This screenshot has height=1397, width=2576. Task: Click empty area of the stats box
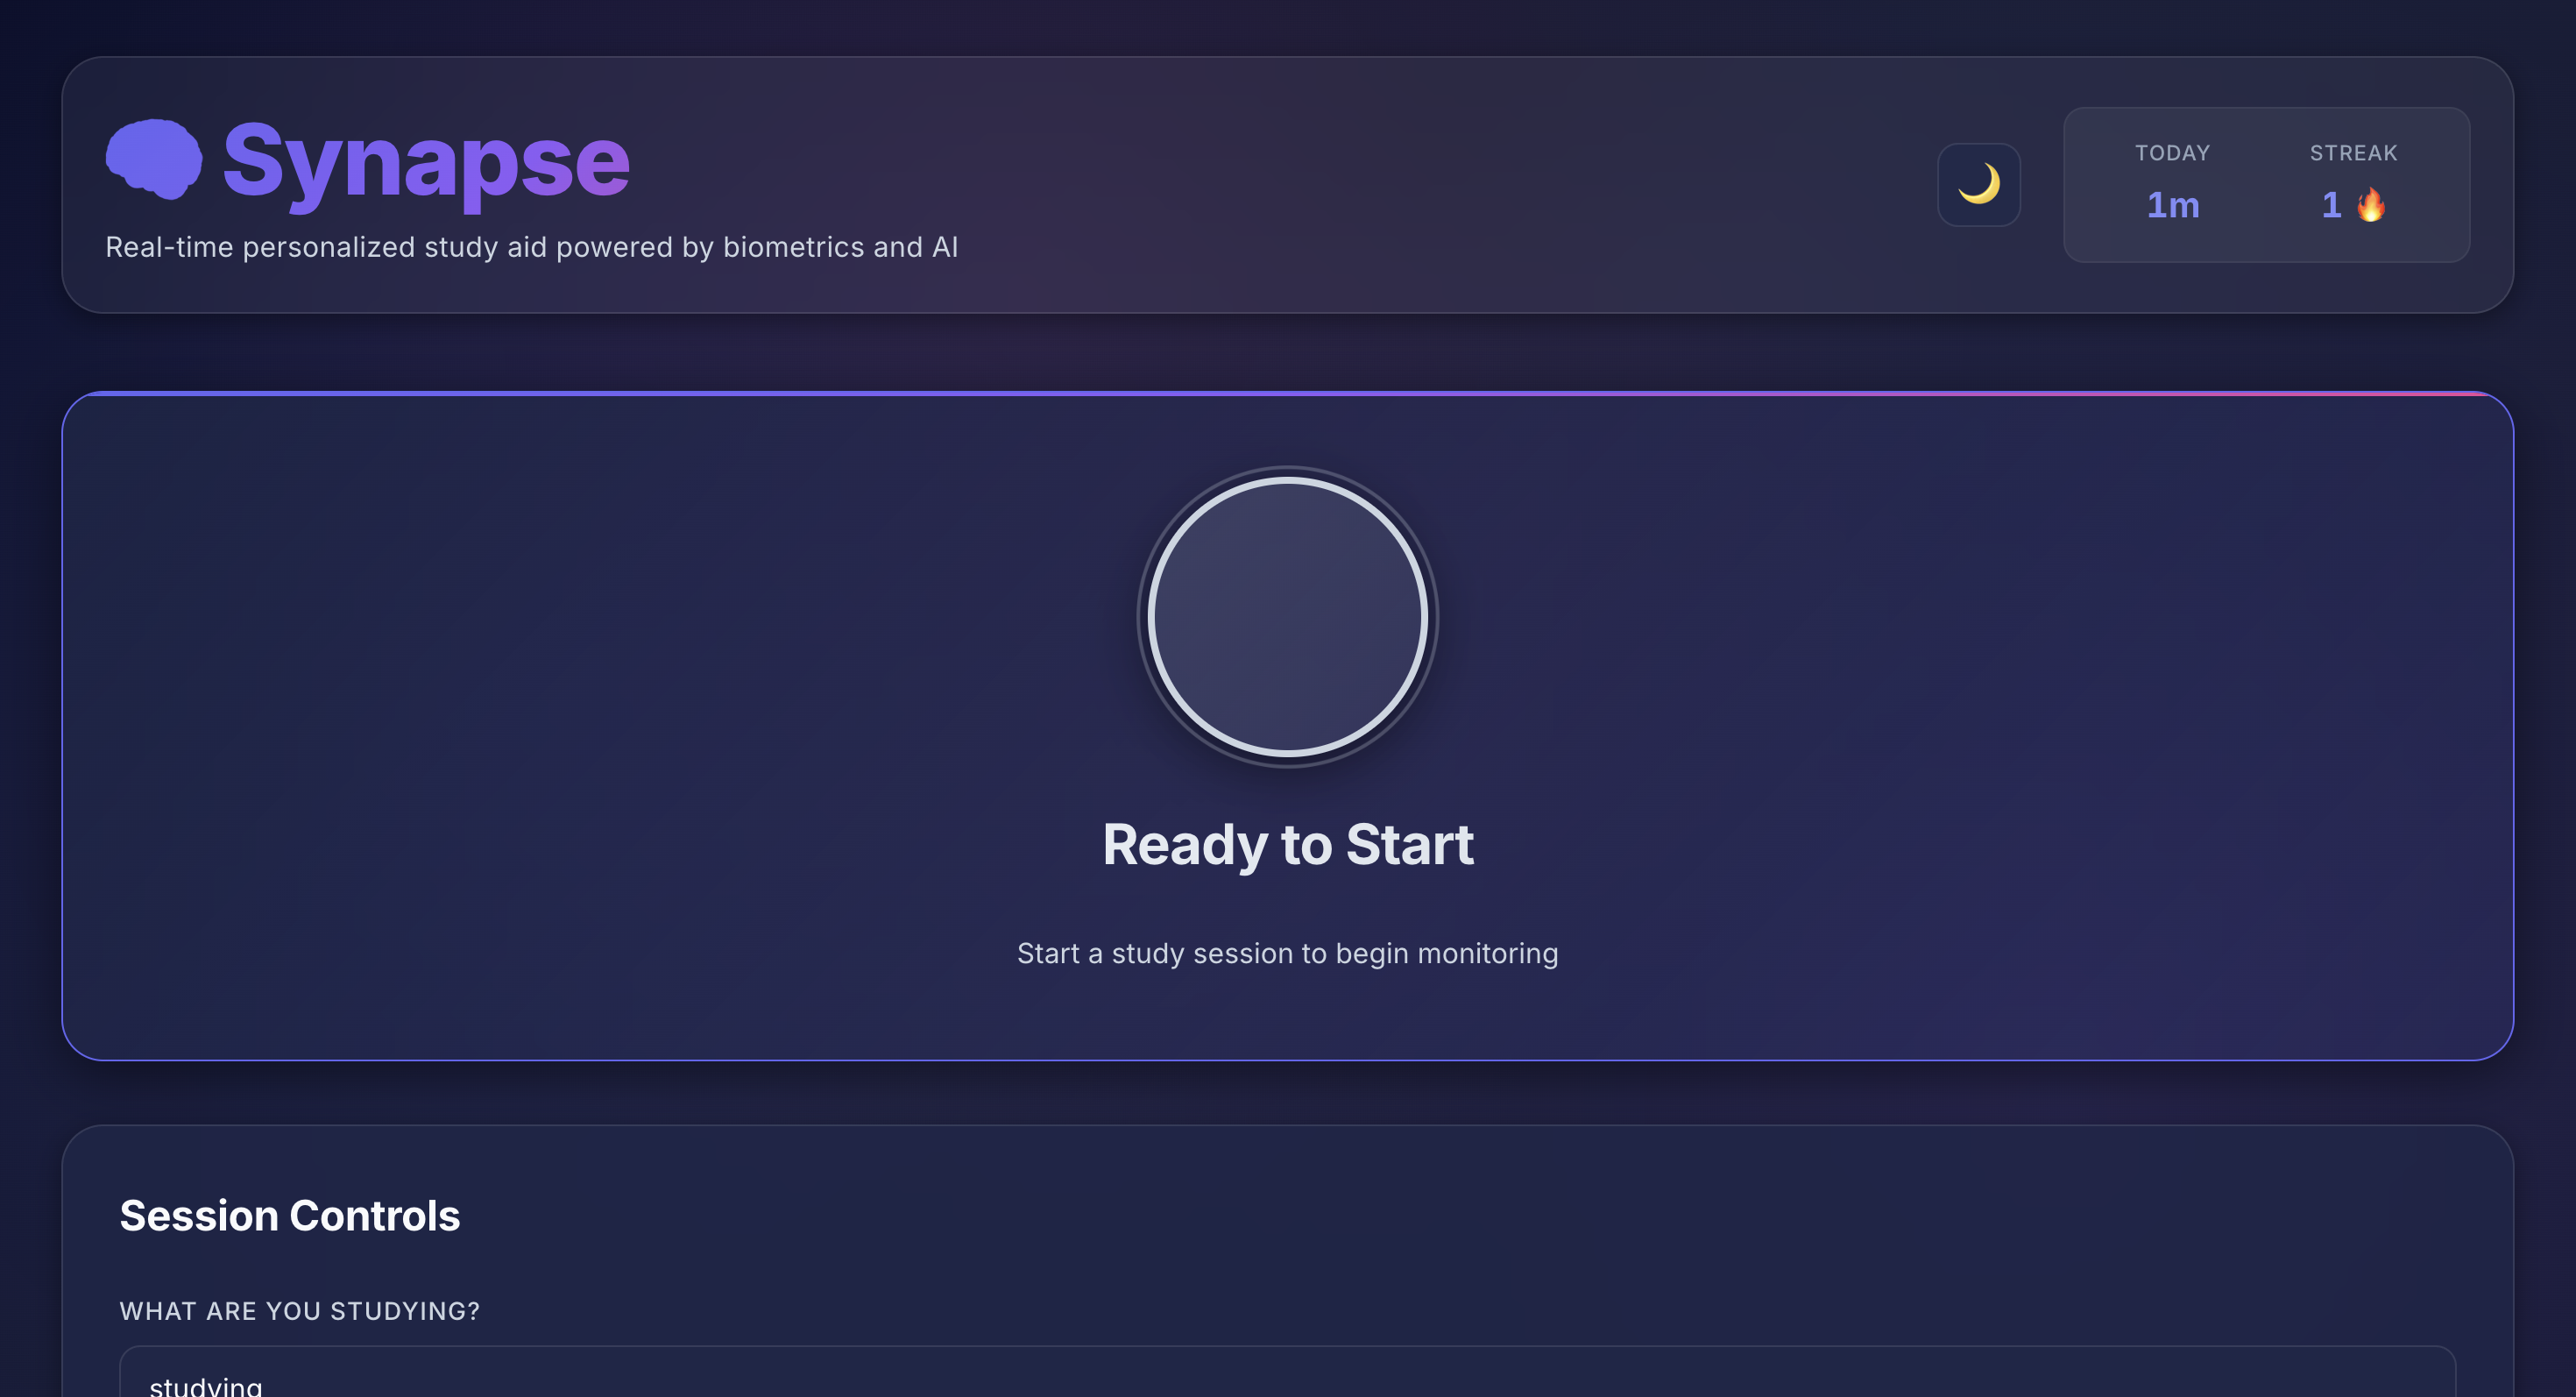(2265, 240)
